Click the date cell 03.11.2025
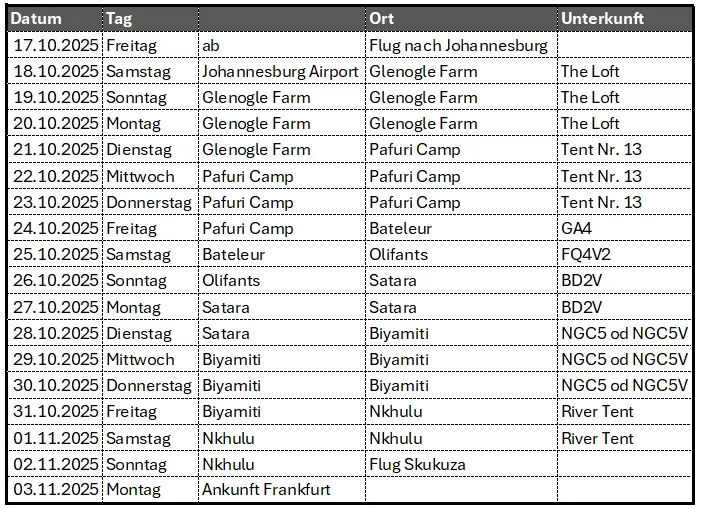The image size is (702, 509). click(55, 489)
